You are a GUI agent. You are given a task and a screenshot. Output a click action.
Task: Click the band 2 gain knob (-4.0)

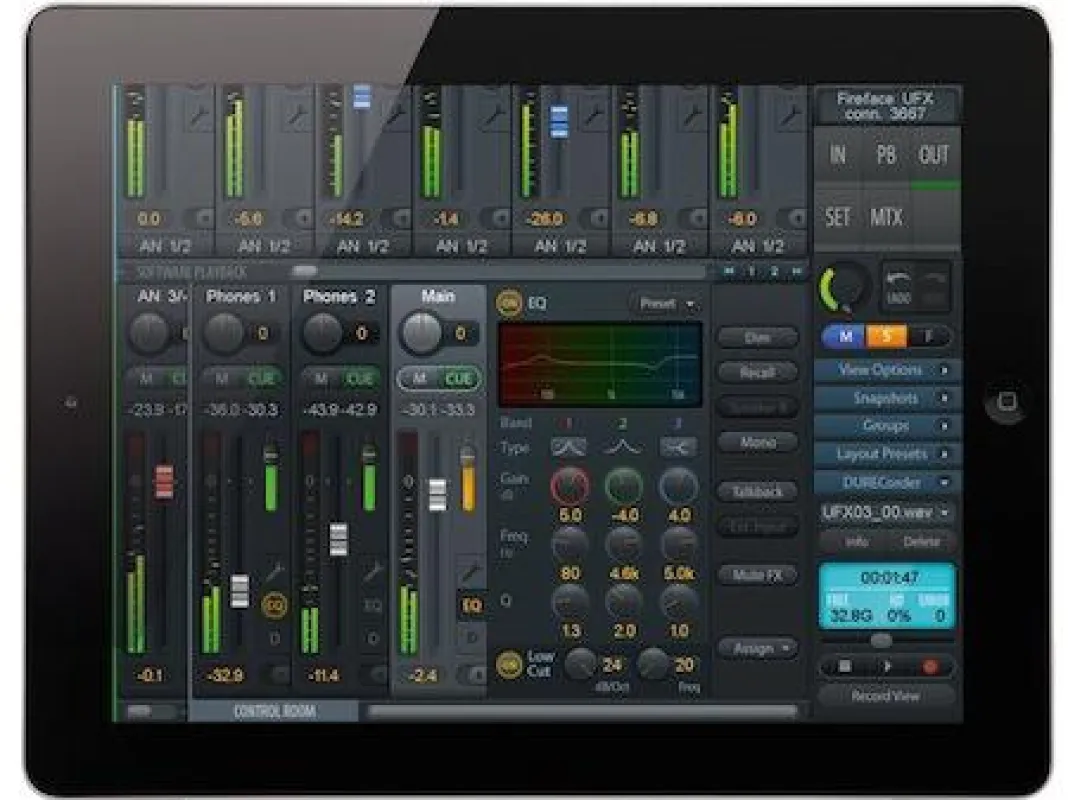[624, 485]
